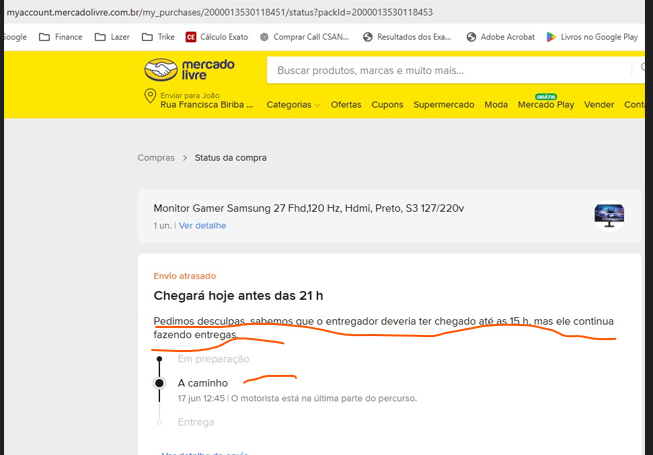Change the delivery address Rua Francisca Biriba

(x=207, y=105)
